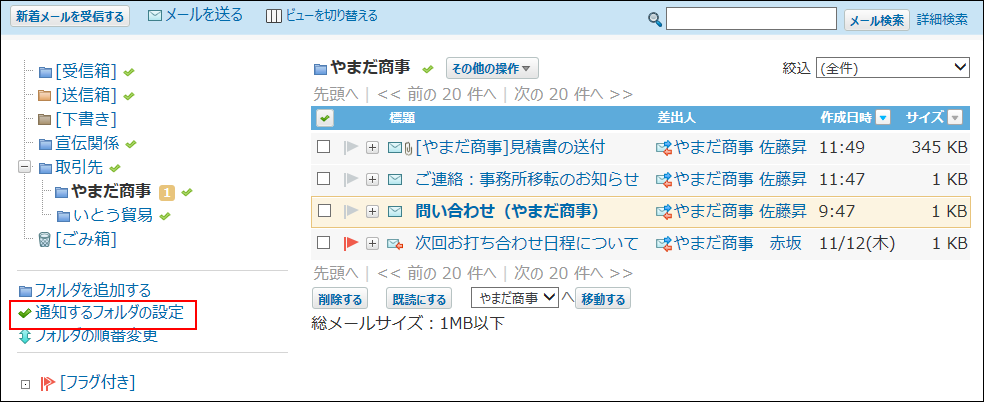Open the [フラグ付き] flagged list
984x402 pixels.
[x=97, y=381]
